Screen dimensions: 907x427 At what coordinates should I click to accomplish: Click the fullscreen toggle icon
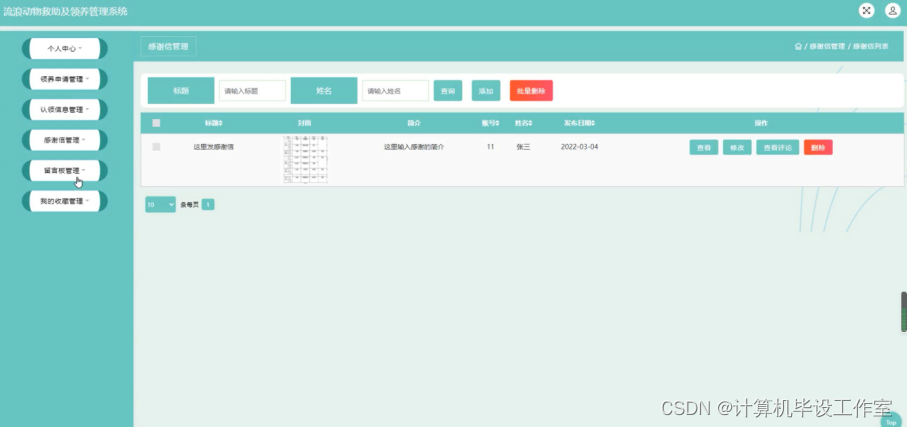coord(867,10)
